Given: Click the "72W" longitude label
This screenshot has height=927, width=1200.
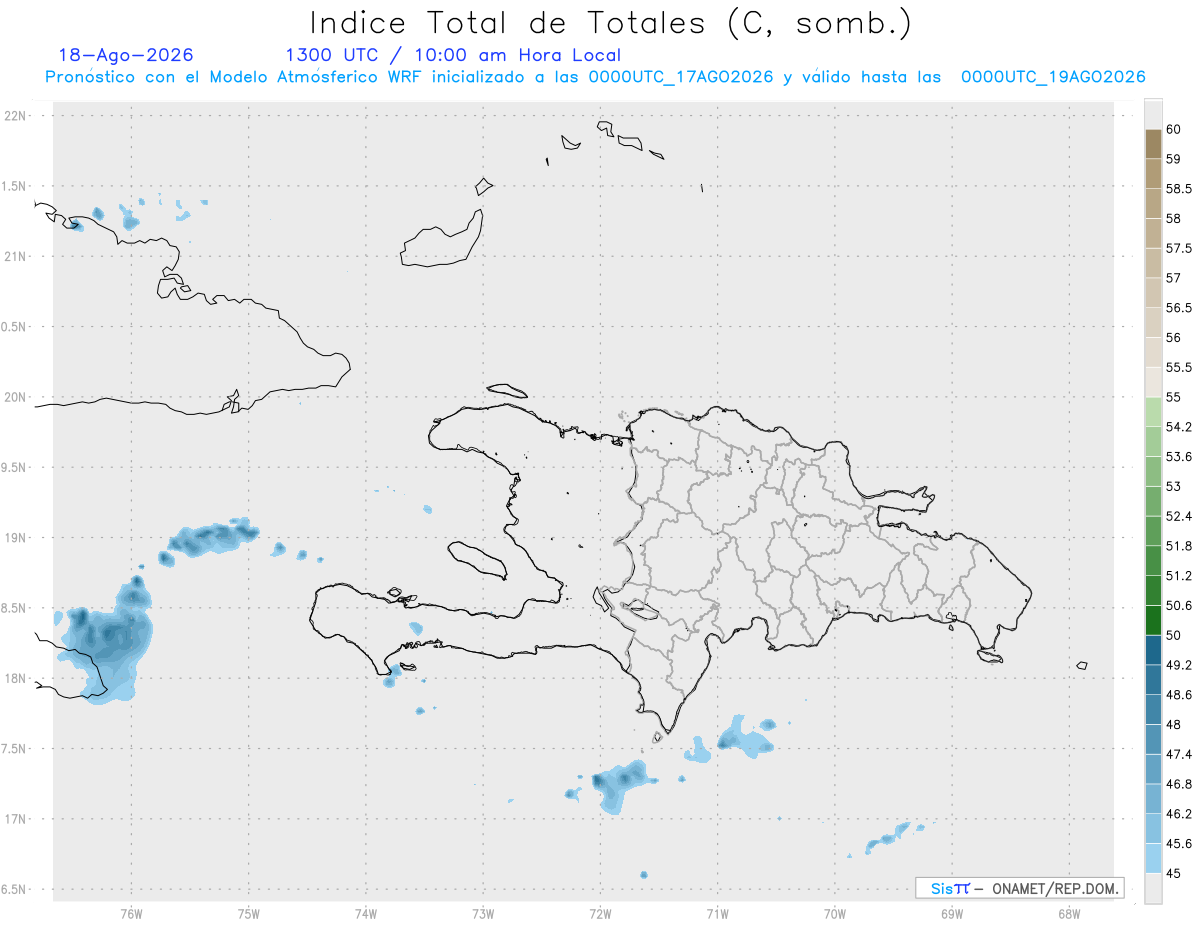Looking at the screenshot, I should [600, 914].
